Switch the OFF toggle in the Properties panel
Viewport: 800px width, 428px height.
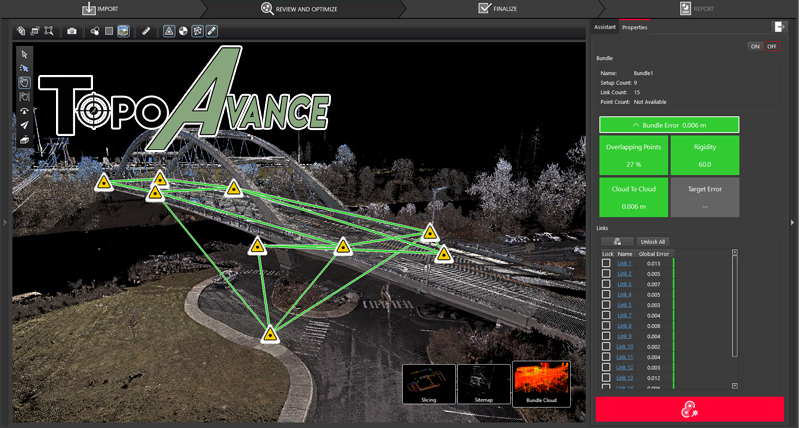[772, 46]
